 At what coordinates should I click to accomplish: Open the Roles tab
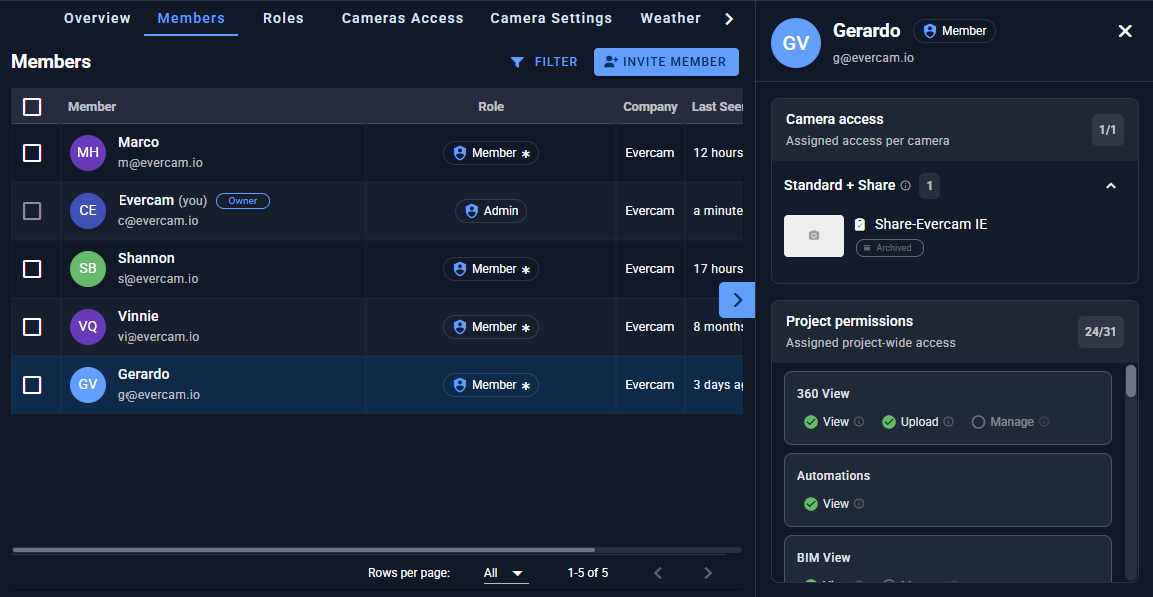click(283, 18)
